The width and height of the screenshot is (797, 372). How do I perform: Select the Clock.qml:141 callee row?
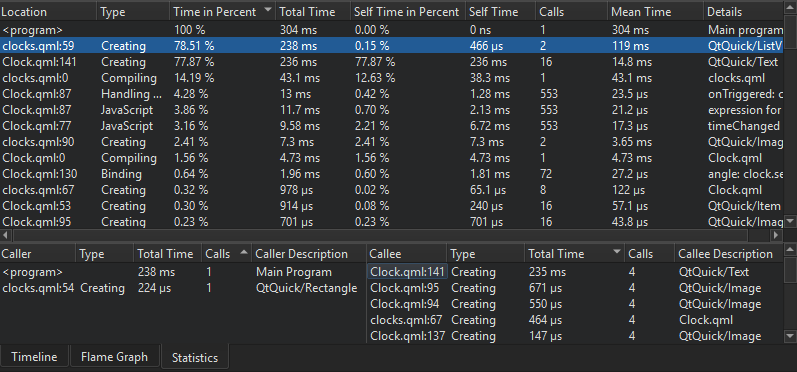[x=575, y=272]
